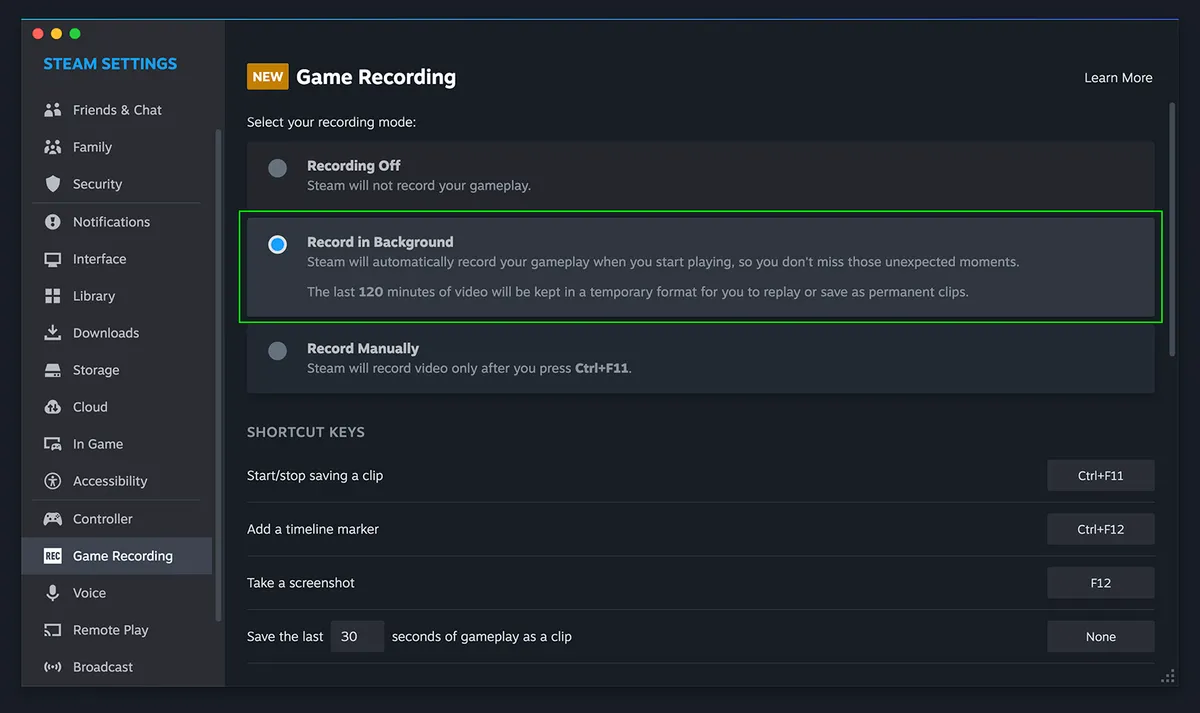
Task: Click the Interface monitor icon
Action: click(53, 259)
